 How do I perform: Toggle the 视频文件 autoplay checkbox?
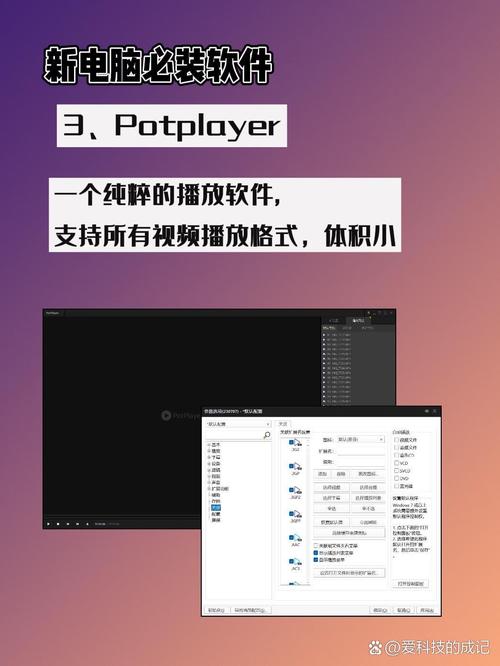(x=396, y=440)
